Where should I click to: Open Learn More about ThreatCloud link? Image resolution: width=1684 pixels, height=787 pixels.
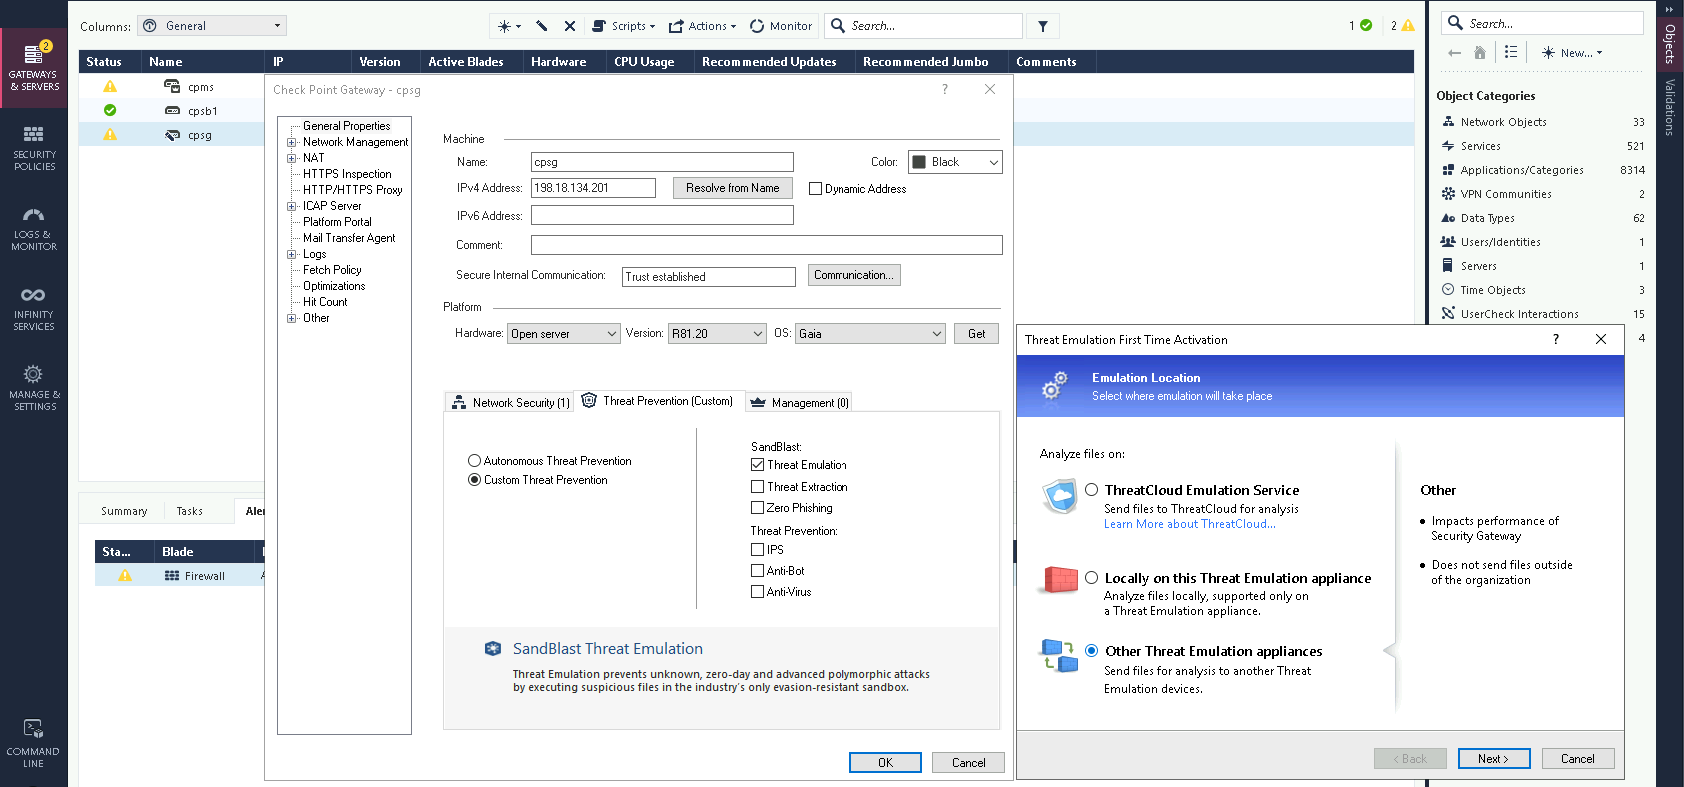(1189, 524)
